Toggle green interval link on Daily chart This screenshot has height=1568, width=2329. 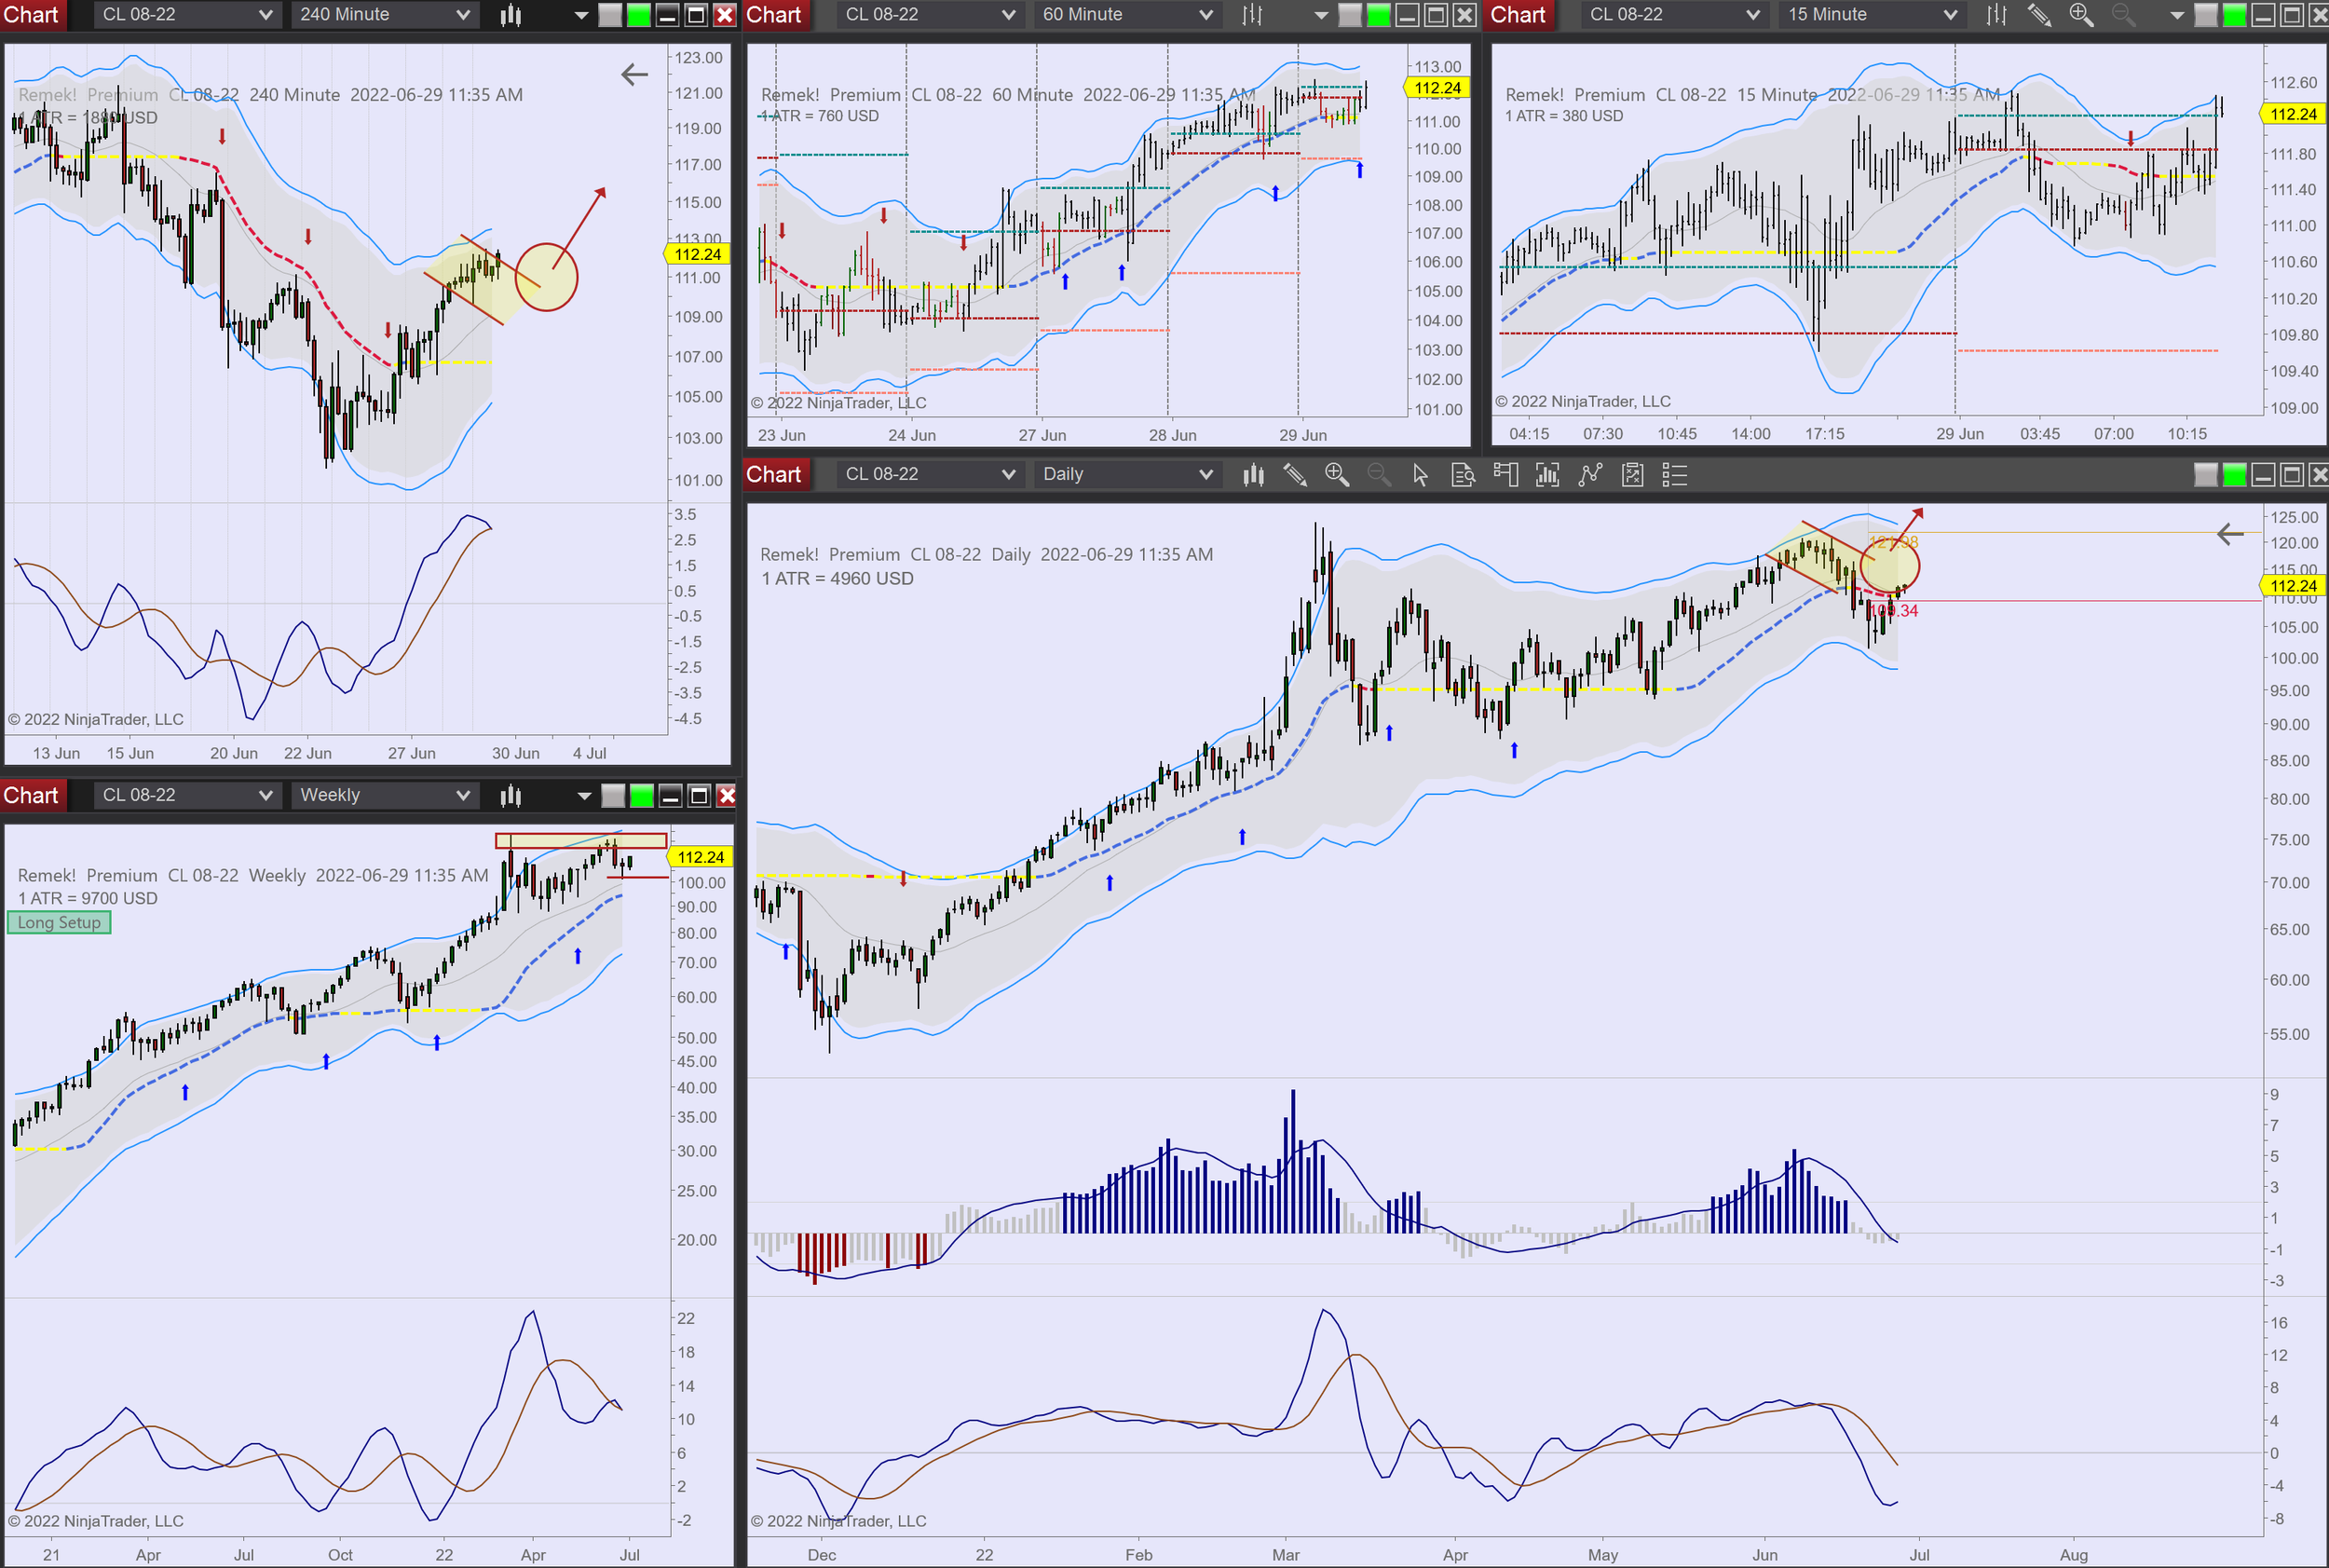click(x=2234, y=475)
